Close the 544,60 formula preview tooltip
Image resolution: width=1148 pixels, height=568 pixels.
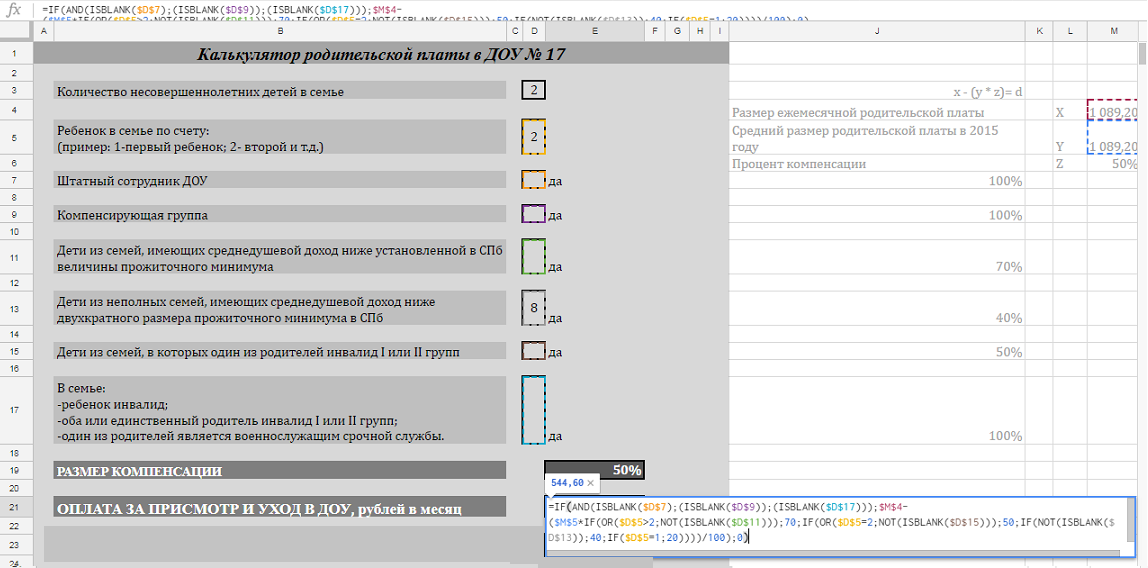[x=590, y=484]
